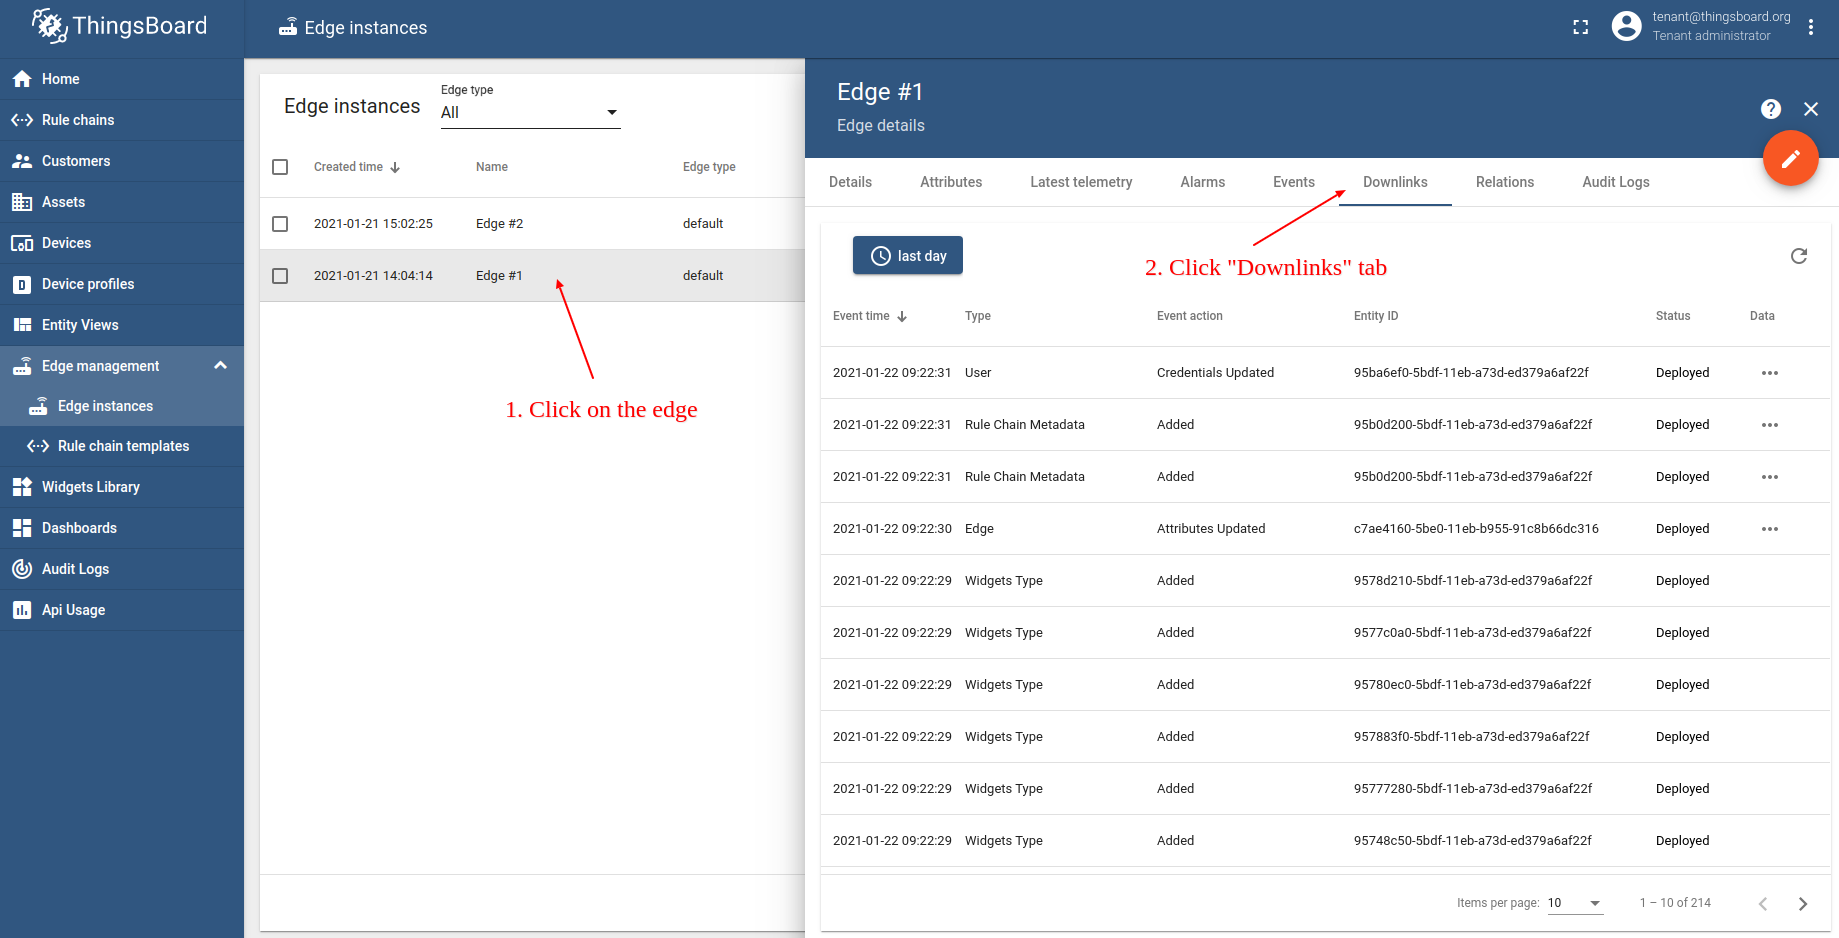Tick the checkbox for Edge #1

click(x=280, y=276)
